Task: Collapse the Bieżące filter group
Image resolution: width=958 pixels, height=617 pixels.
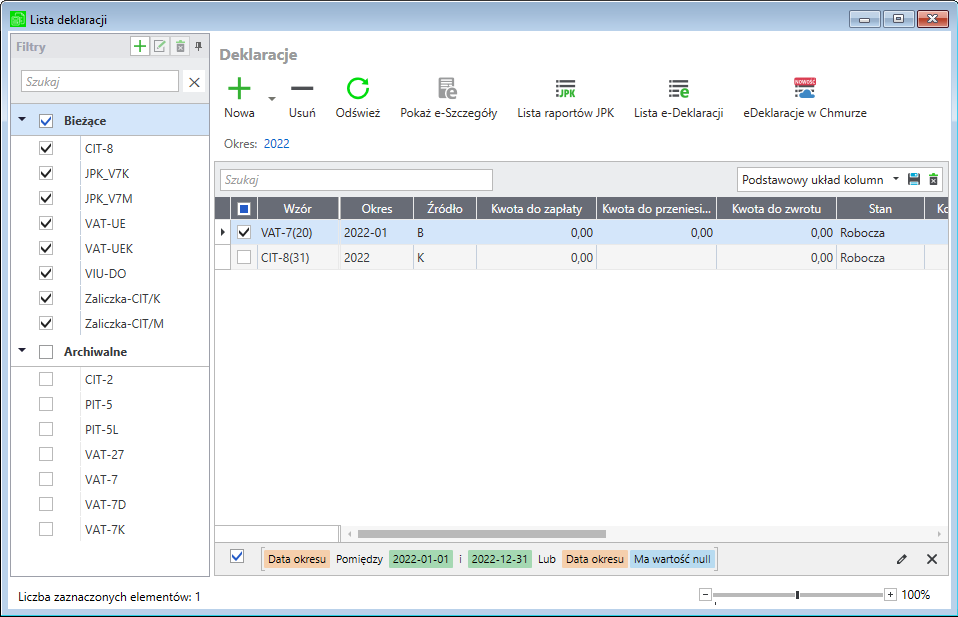Action: tap(22, 120)
